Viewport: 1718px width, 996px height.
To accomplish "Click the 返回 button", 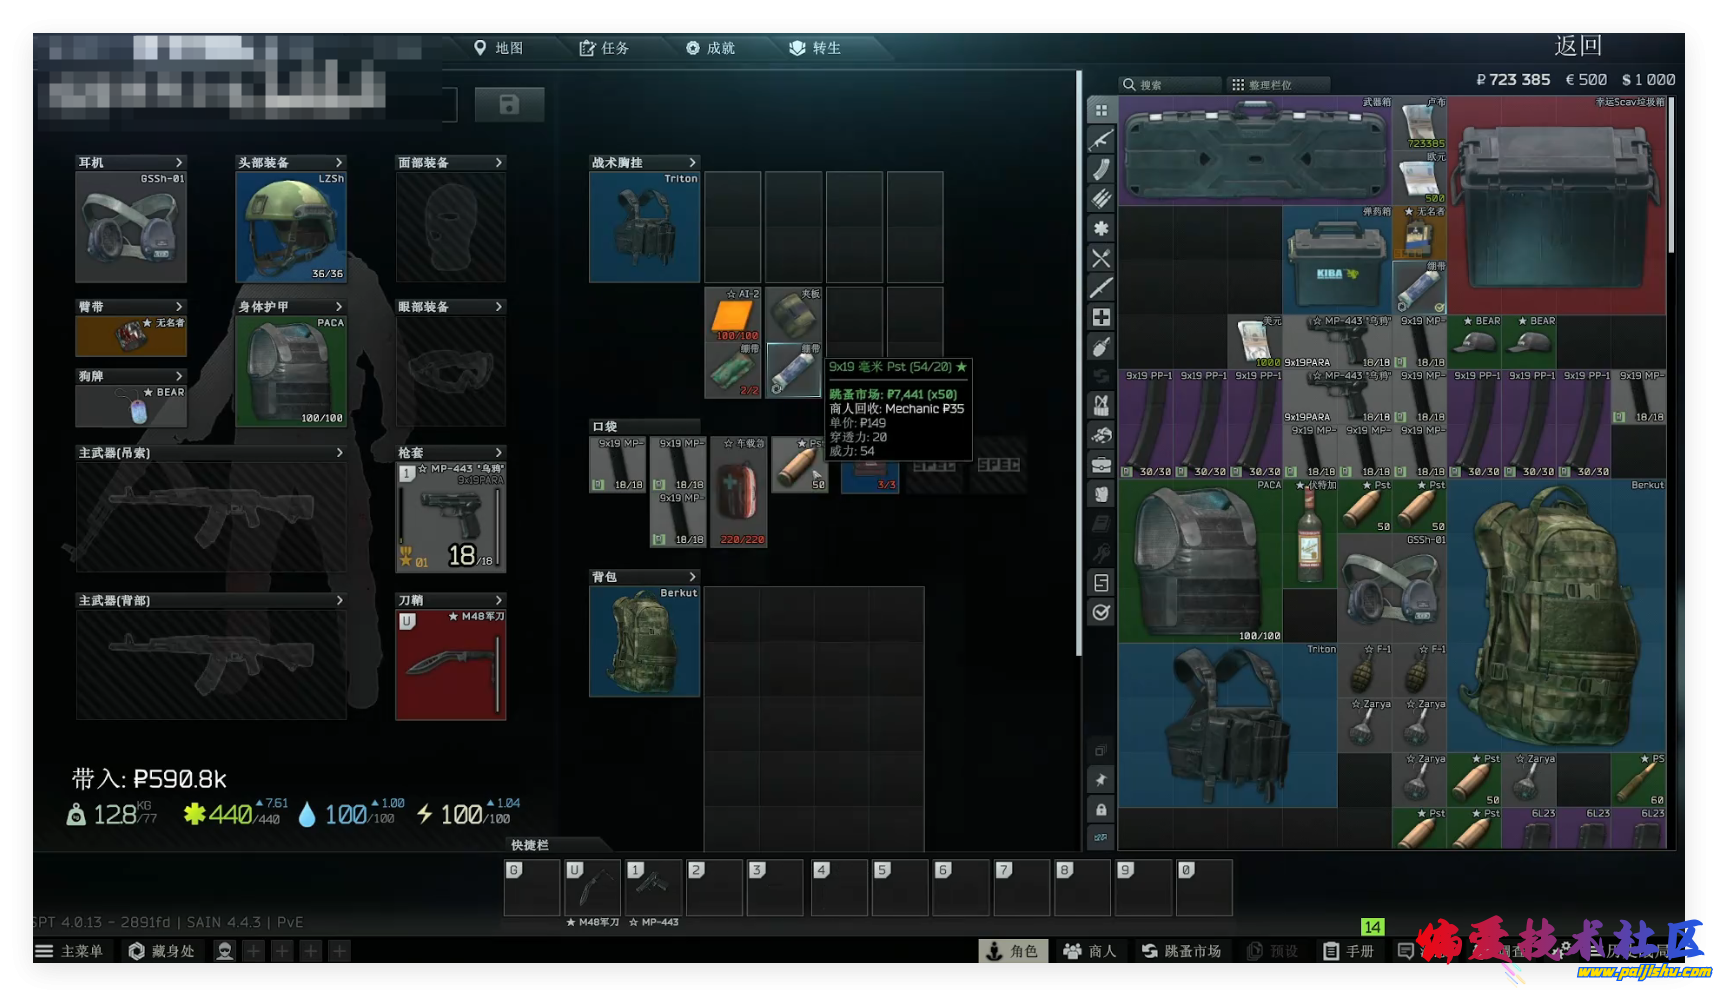I will [1579, 46].
